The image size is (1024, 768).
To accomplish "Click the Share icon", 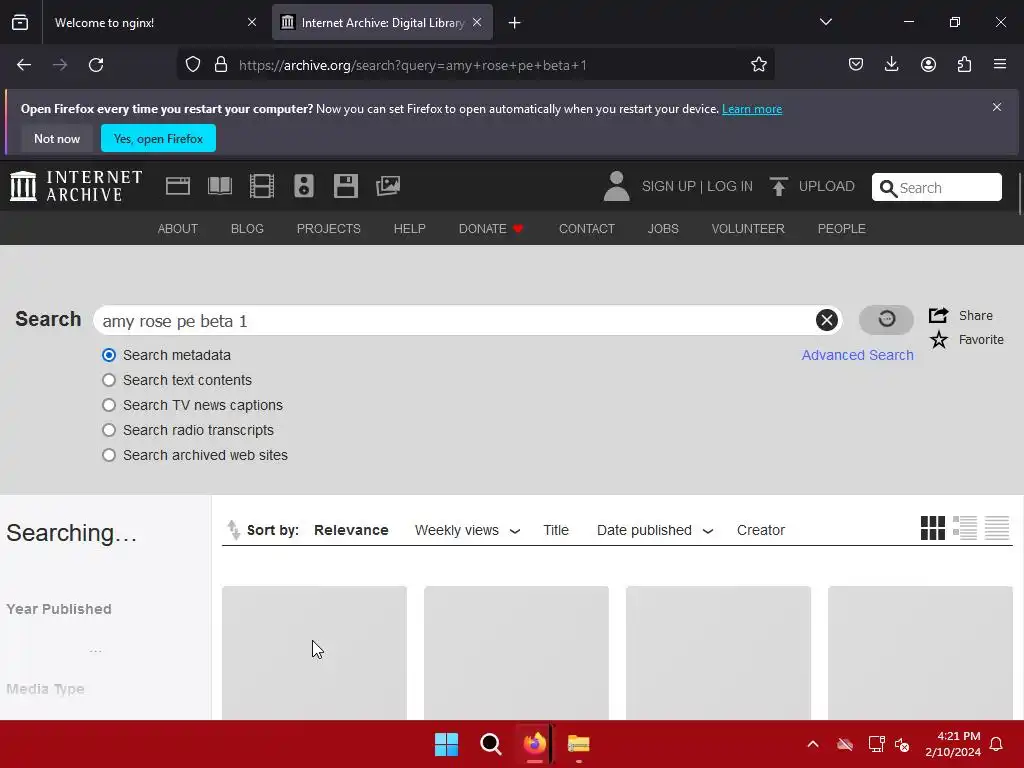I will click(x=938, y=315).
